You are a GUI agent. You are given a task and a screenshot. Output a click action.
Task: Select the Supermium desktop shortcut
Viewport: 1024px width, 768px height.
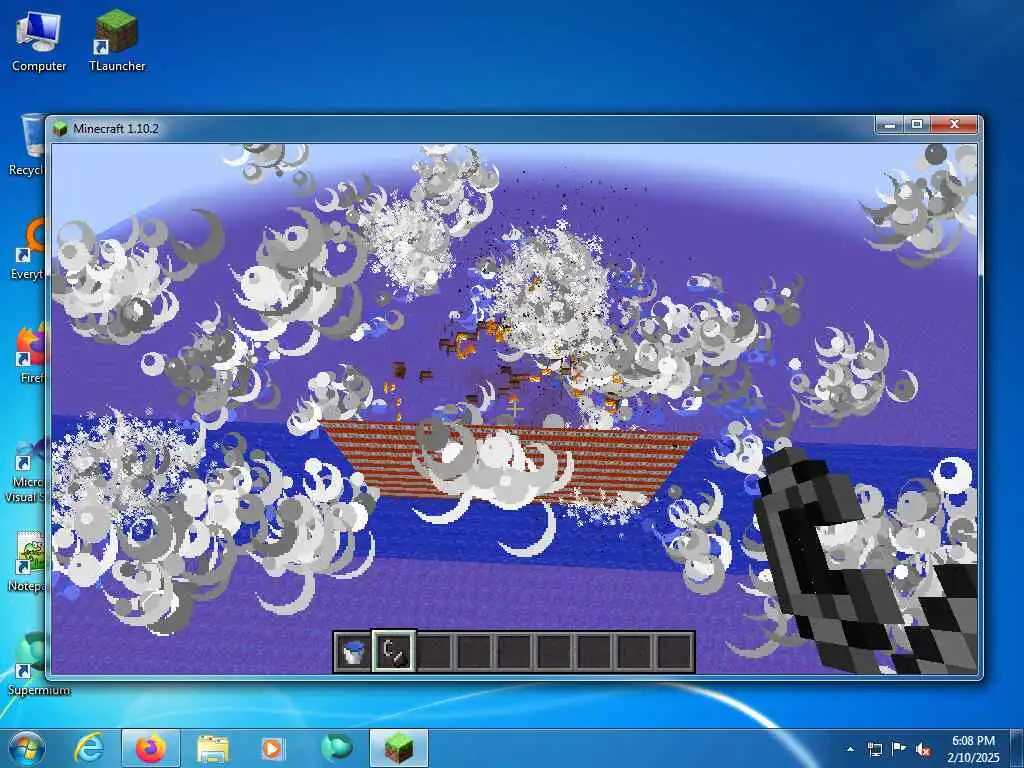tap(33, 664)
